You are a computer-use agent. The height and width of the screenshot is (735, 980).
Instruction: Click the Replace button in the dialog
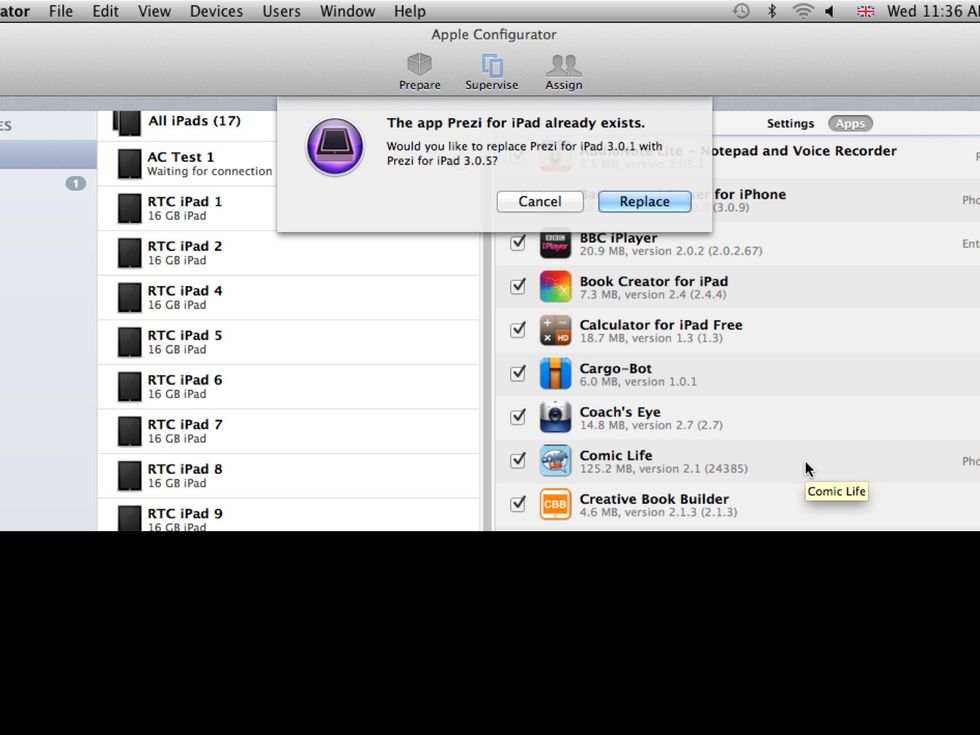644,201
